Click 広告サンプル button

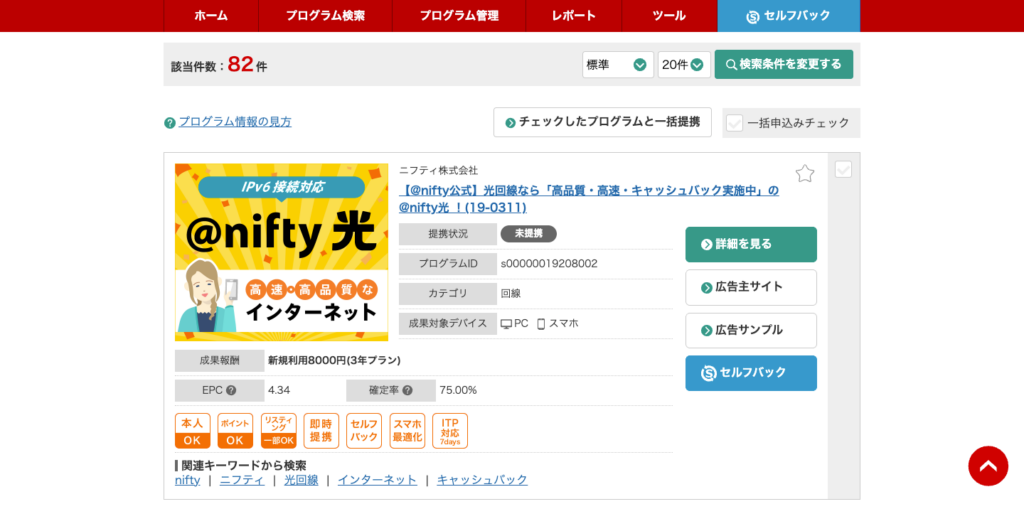751,331
